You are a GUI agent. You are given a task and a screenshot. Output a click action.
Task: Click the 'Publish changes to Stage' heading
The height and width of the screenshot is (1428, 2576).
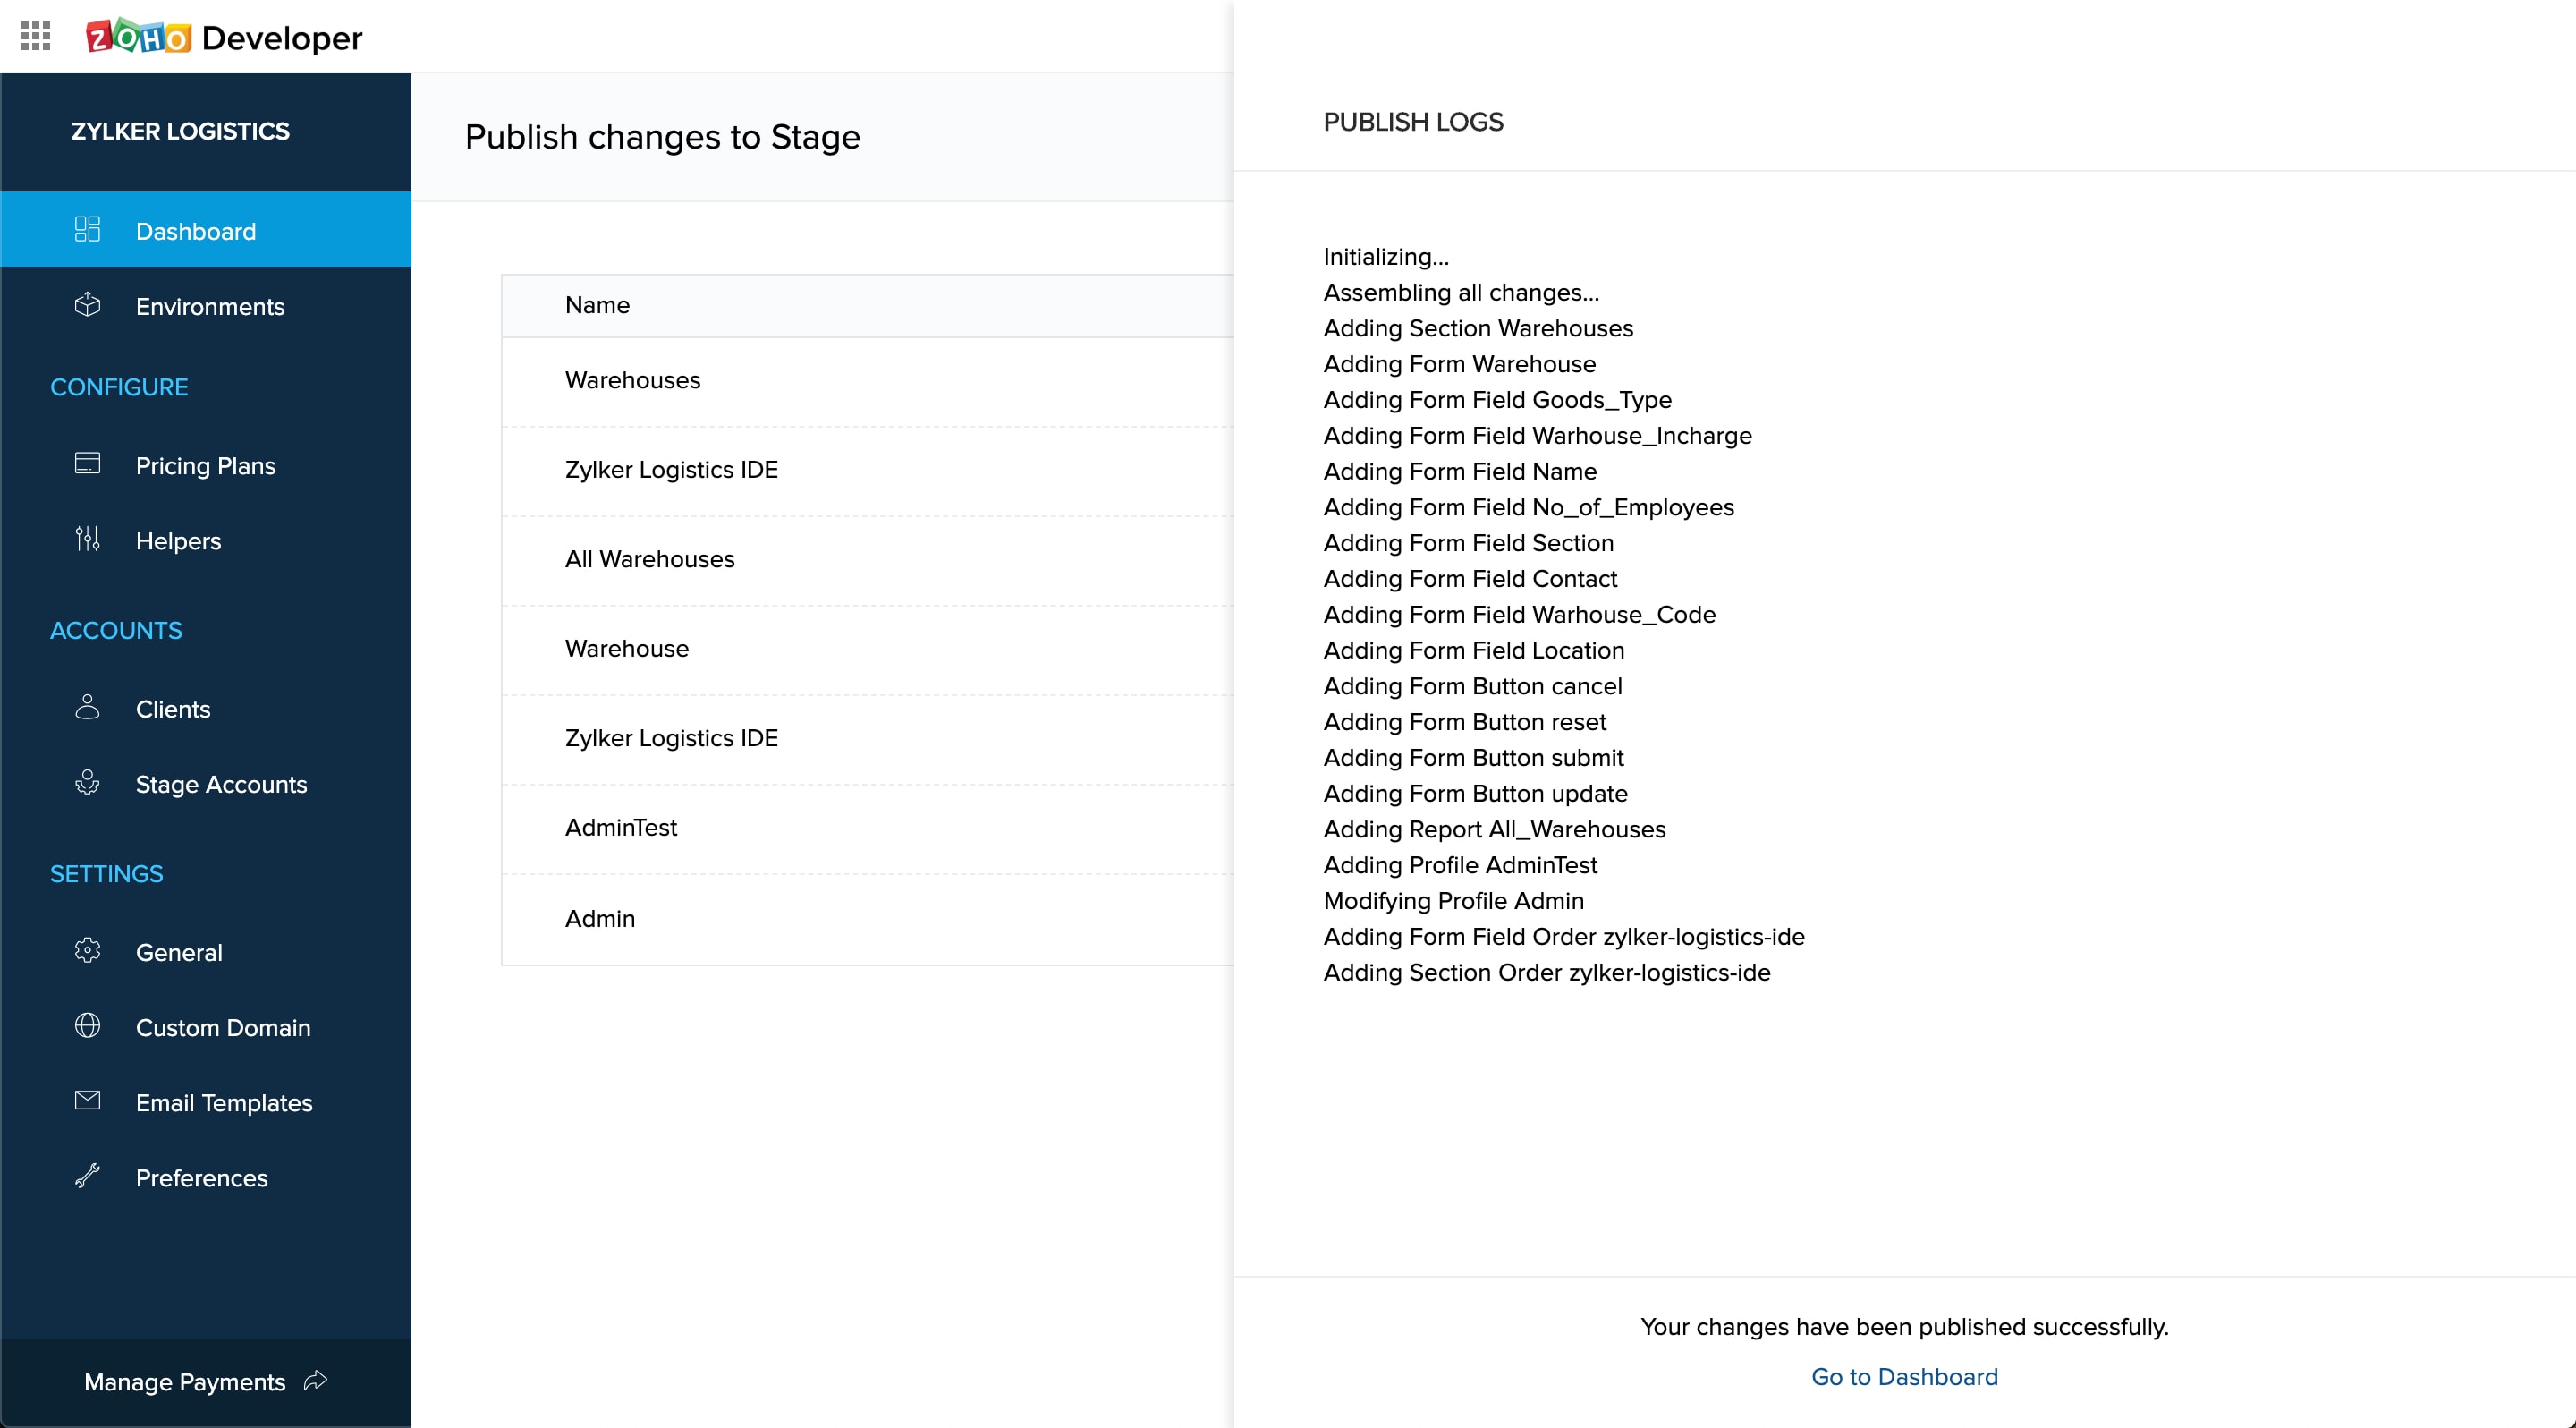pyautogui.click(x=662, y=137)
